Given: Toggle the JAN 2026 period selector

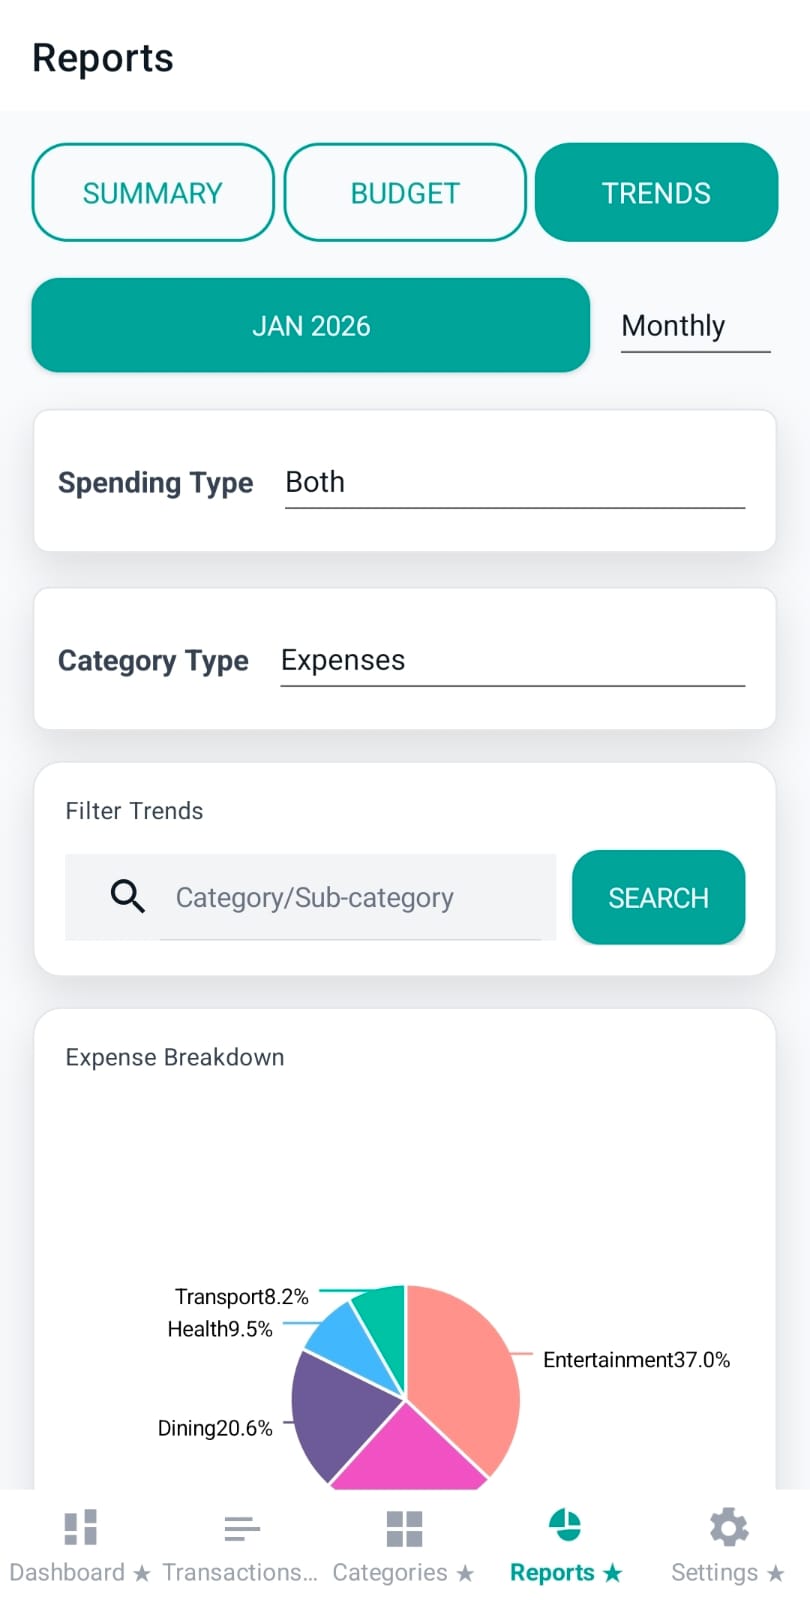Looking at the screenshot, I should (310, 325).
